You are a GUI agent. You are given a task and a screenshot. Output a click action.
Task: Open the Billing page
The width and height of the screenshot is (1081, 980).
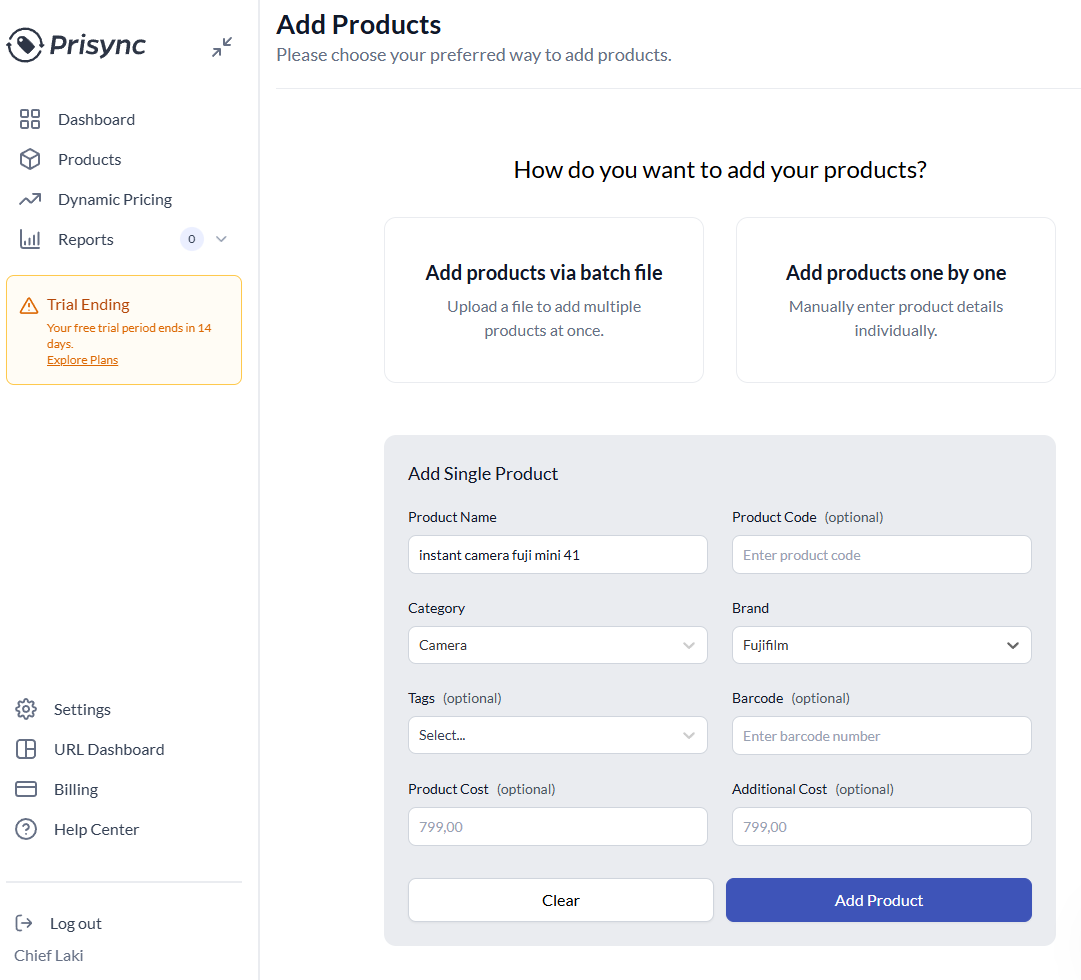(76, 789)
